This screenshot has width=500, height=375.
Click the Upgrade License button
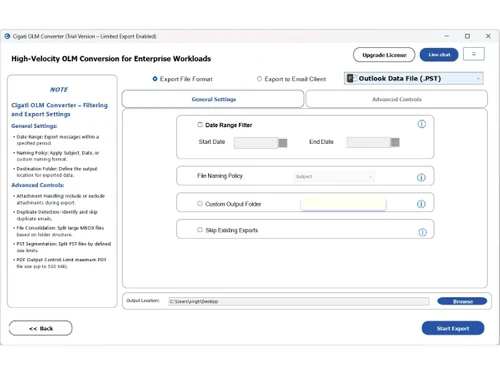tap(384, 55)
